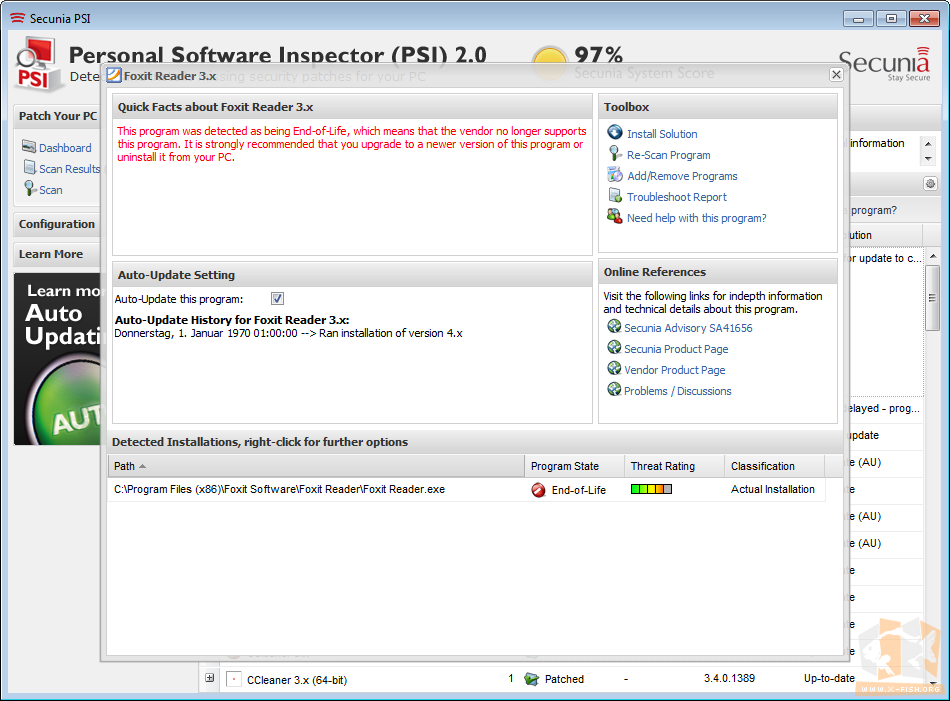This screenshot has height=701, width=950.
Task: Open the Patch Your PC sidebar section
Action: (58, 116)
